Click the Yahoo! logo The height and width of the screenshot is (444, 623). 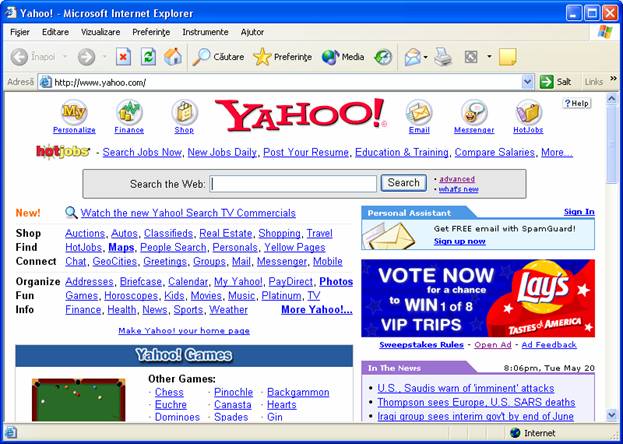point(300,114)
